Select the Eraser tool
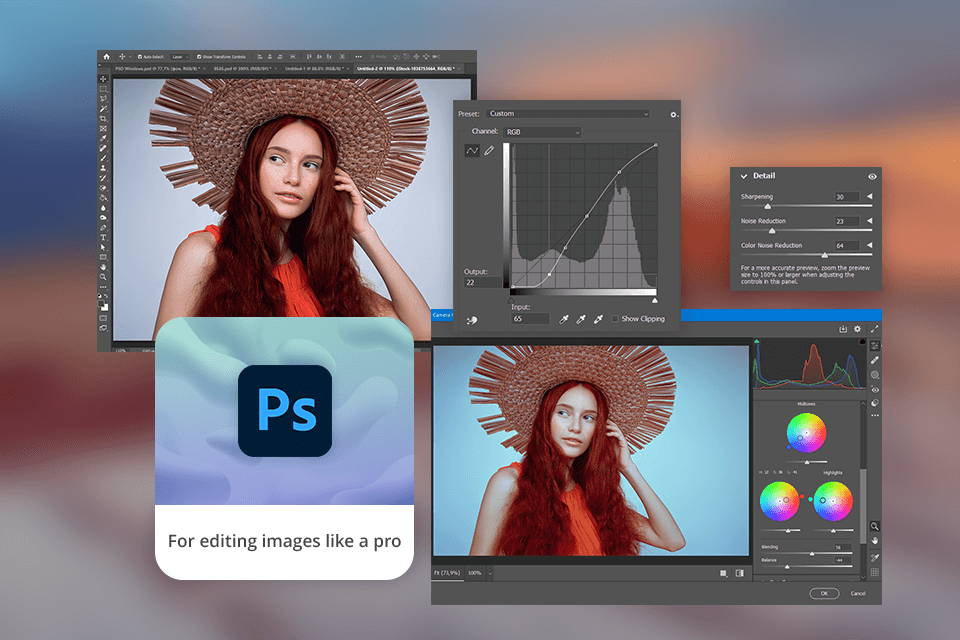Image resolution: width=960 pixels, height=640 pixels. pos(103,188)
